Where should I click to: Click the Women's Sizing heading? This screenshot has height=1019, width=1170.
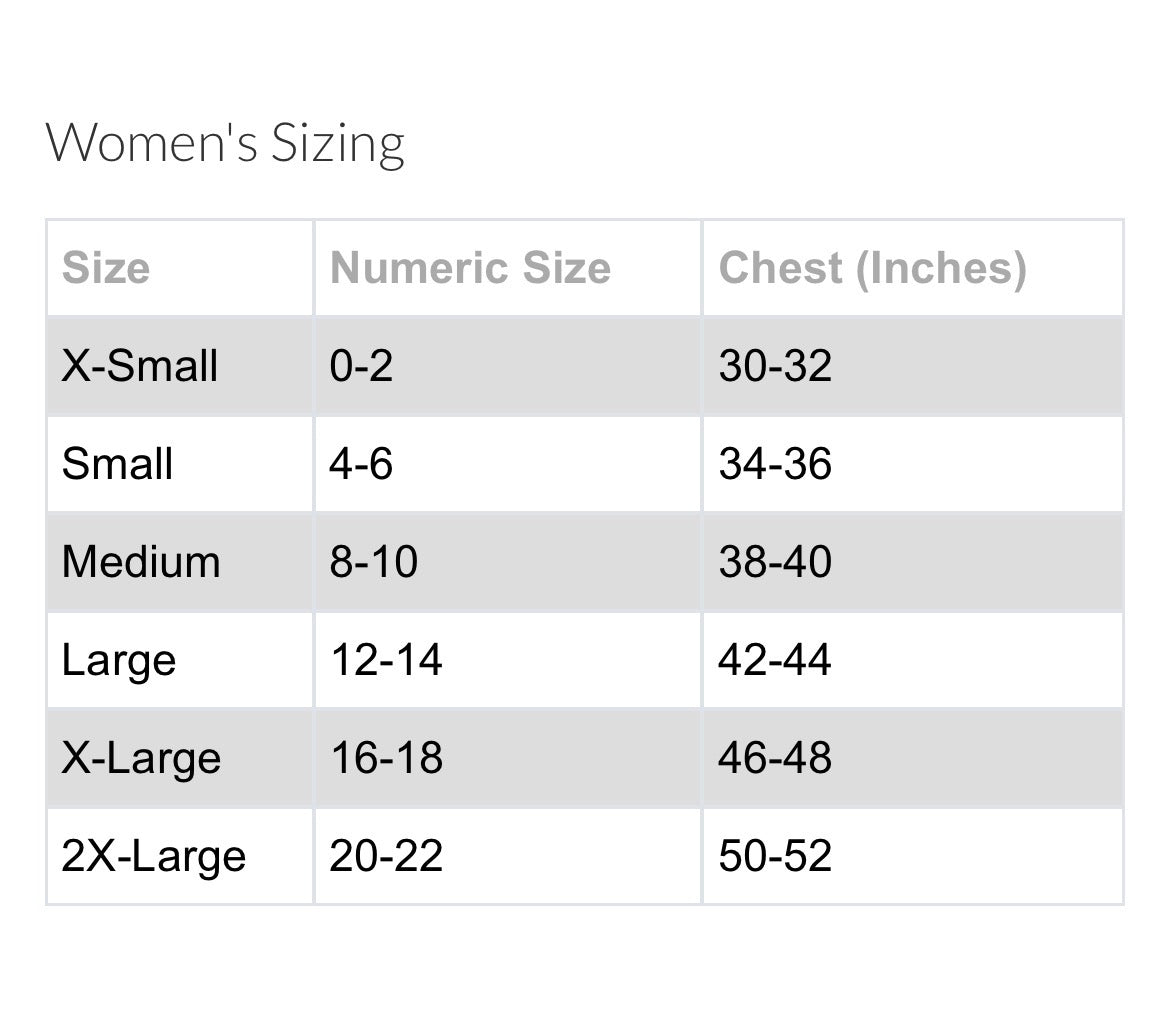point(225,143)
